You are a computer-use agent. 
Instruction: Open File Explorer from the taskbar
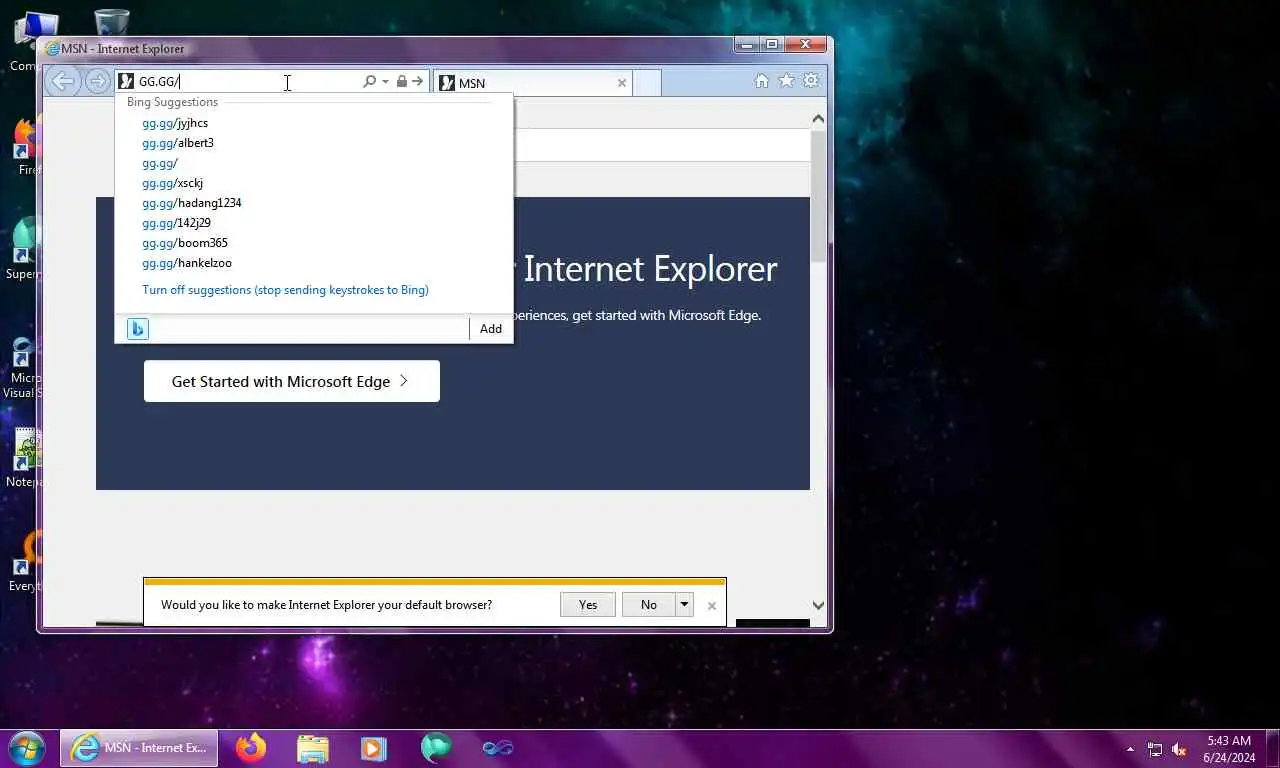[313, 748]
